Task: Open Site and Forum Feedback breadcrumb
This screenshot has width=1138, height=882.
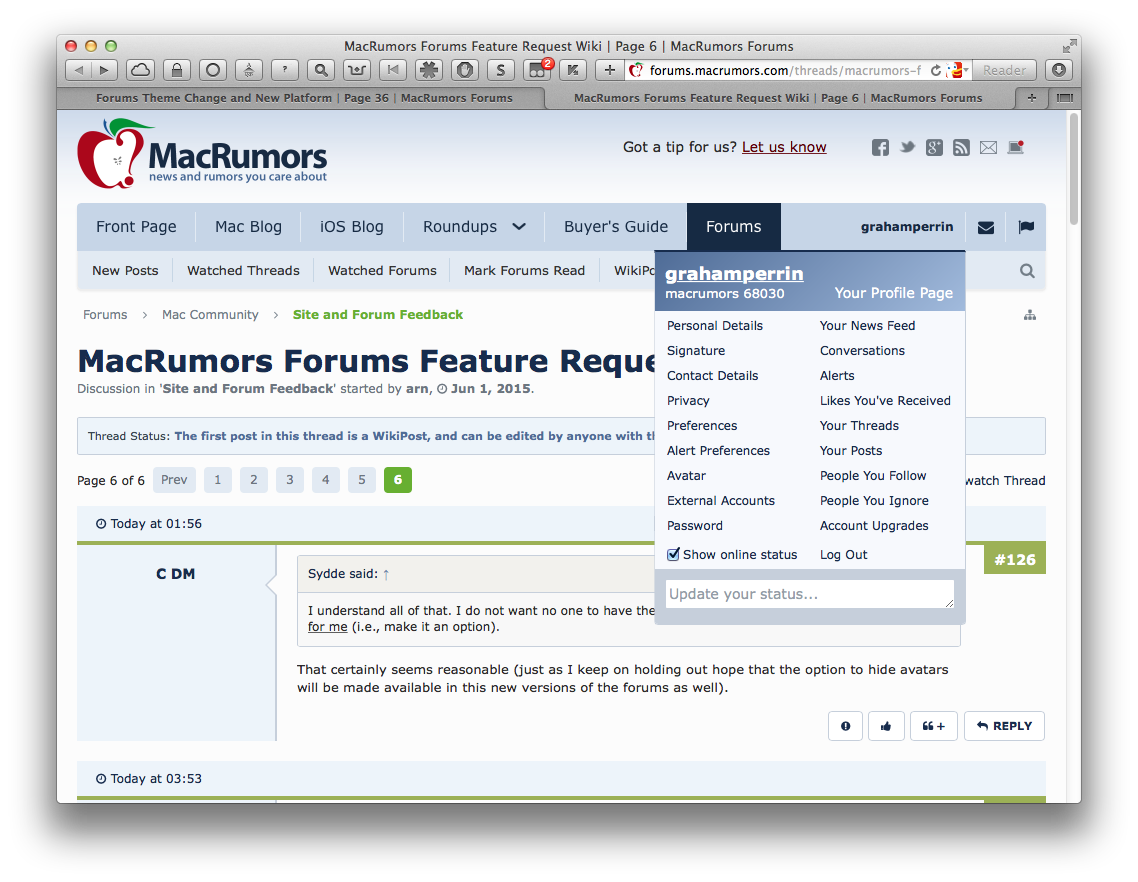Action: [x=377, y=315]
